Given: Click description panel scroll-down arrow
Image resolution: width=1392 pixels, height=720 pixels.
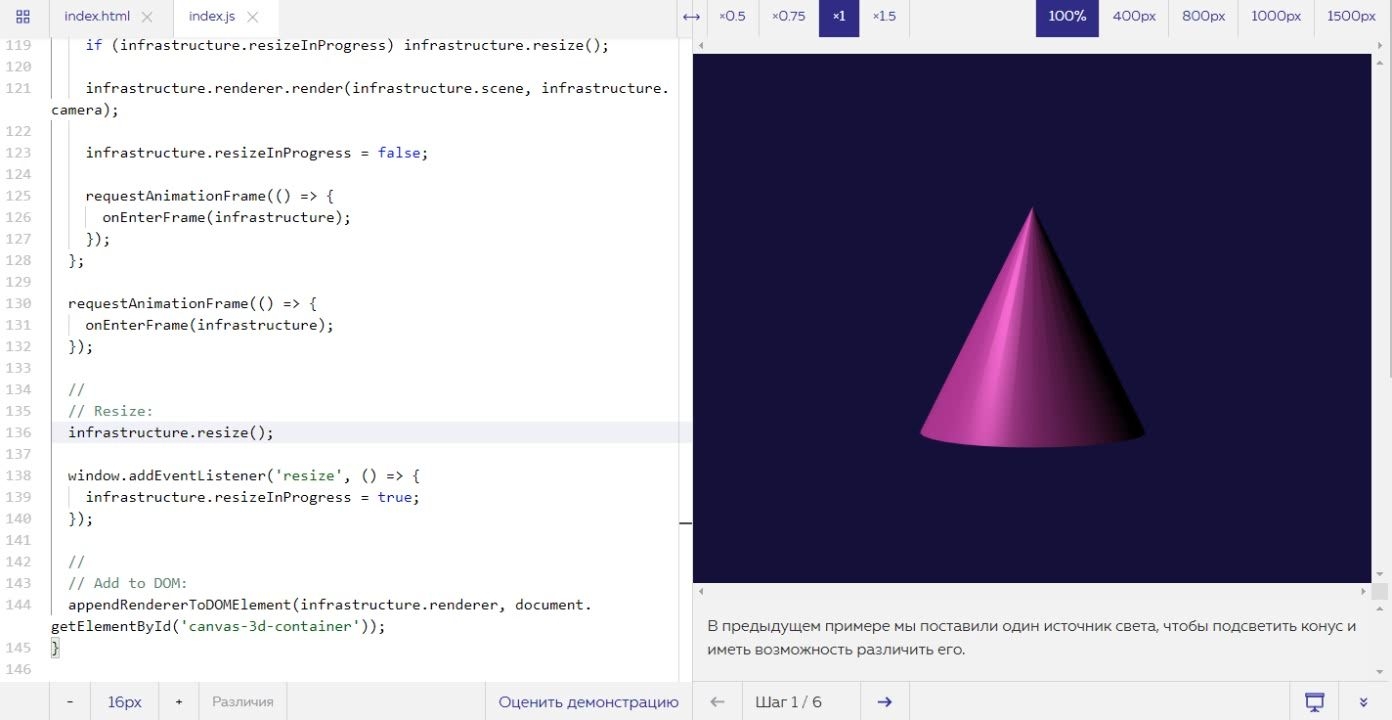Looking at the screenshot, I should (x=1380, y=672).
